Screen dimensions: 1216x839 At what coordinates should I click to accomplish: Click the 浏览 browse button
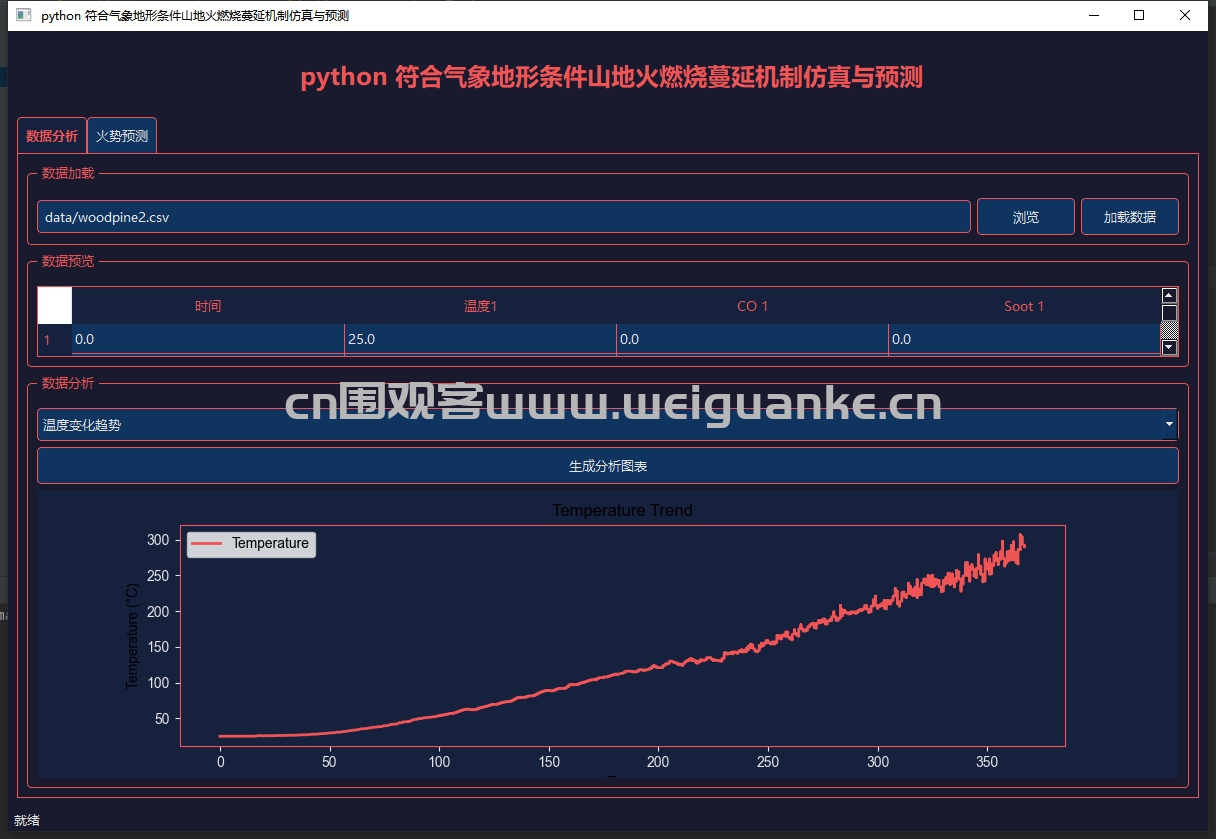pyautogui.click(x=1025, y=217)
